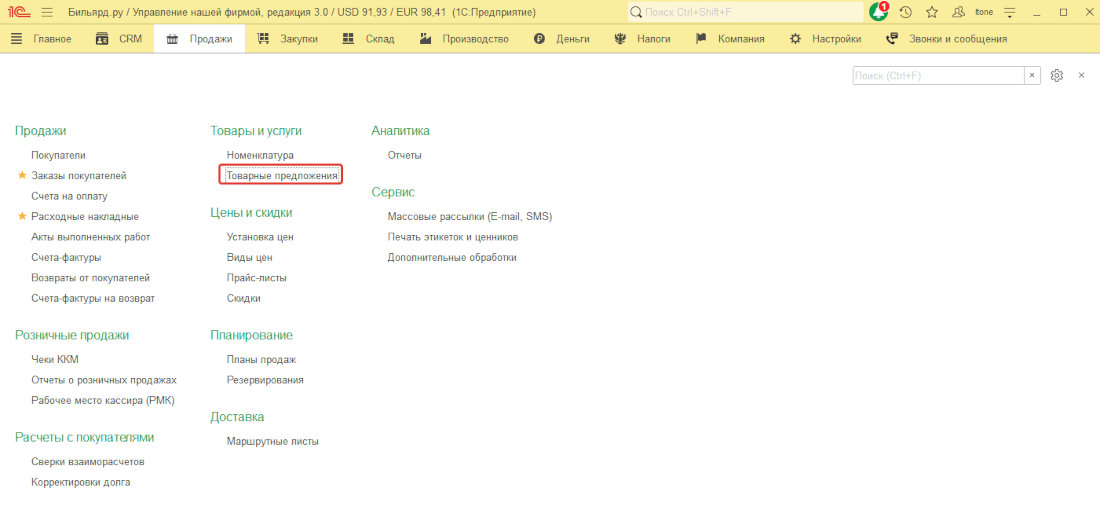This screenshot has height=521, width=1100.
Task: Close the sales menu panel with the x
Action: (1081, 75)
